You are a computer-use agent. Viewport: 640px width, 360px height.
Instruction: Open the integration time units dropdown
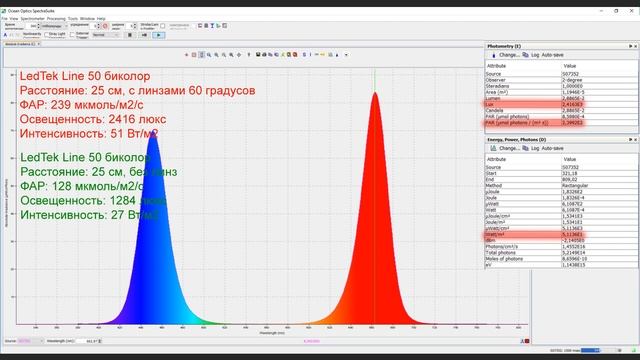pos(54,26)
